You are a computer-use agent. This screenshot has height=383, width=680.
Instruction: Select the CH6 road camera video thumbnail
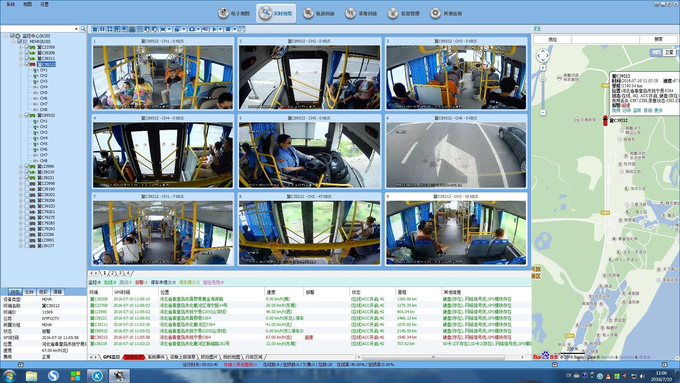(456, 154)
